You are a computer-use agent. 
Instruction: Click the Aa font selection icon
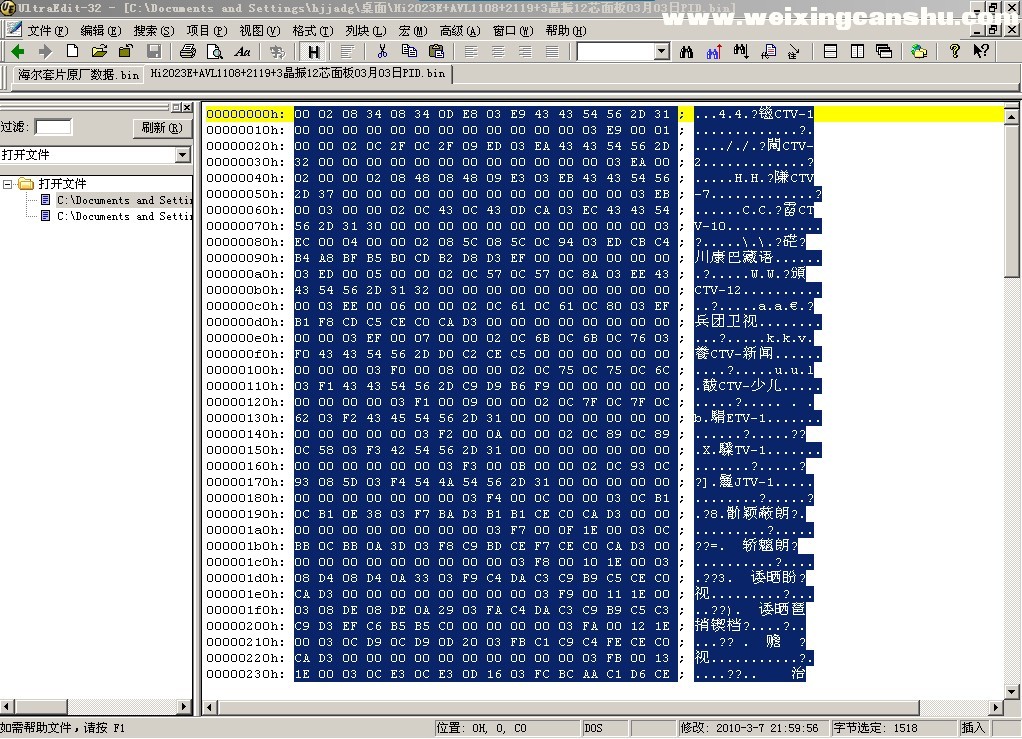[242, 51]
